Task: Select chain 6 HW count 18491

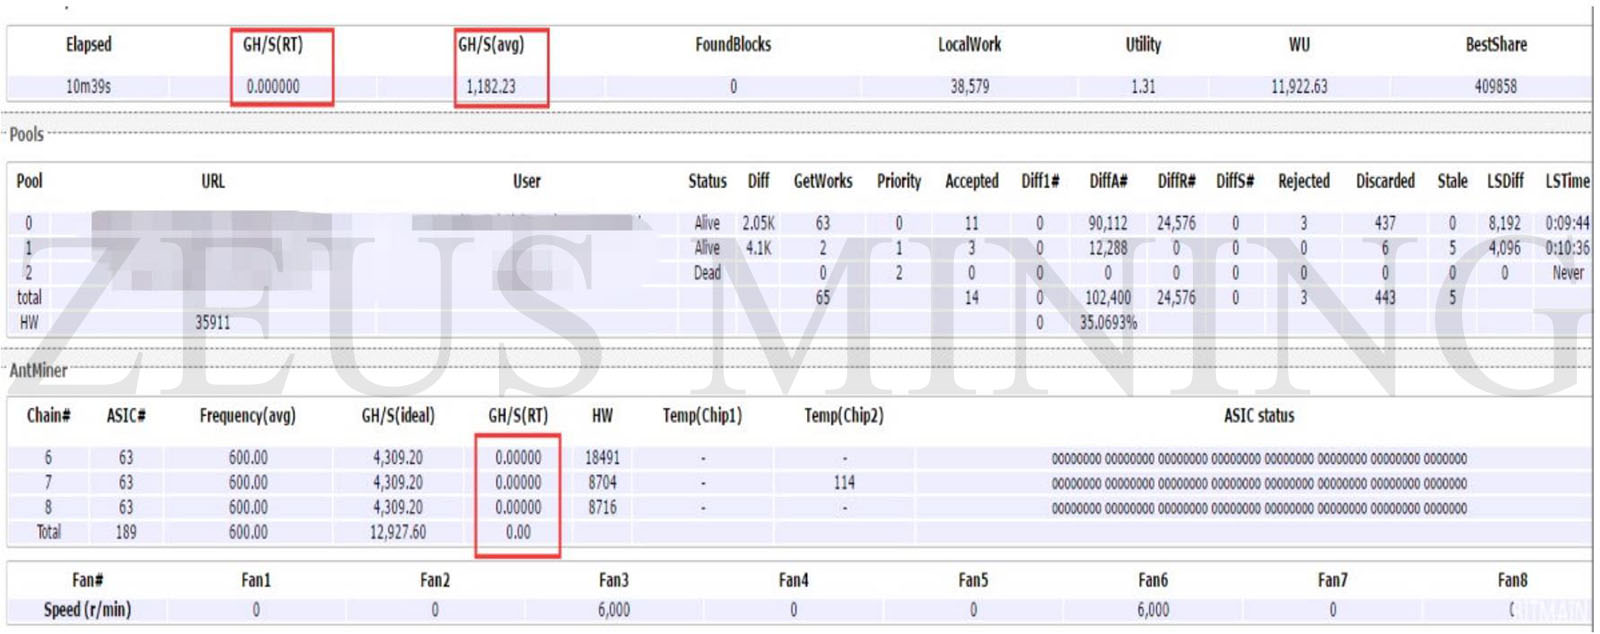Action: pyautogui.click(x=602, y=457)
